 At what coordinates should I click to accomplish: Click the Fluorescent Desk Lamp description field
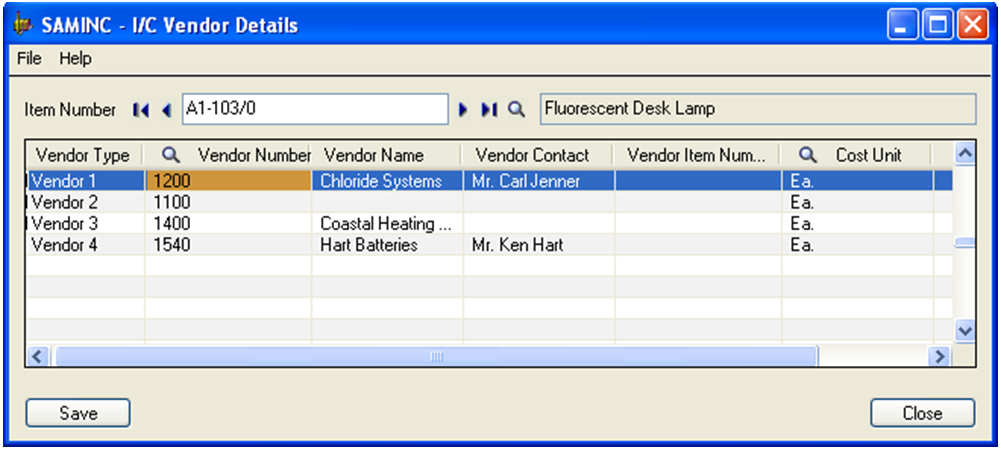tap(758, 109)
